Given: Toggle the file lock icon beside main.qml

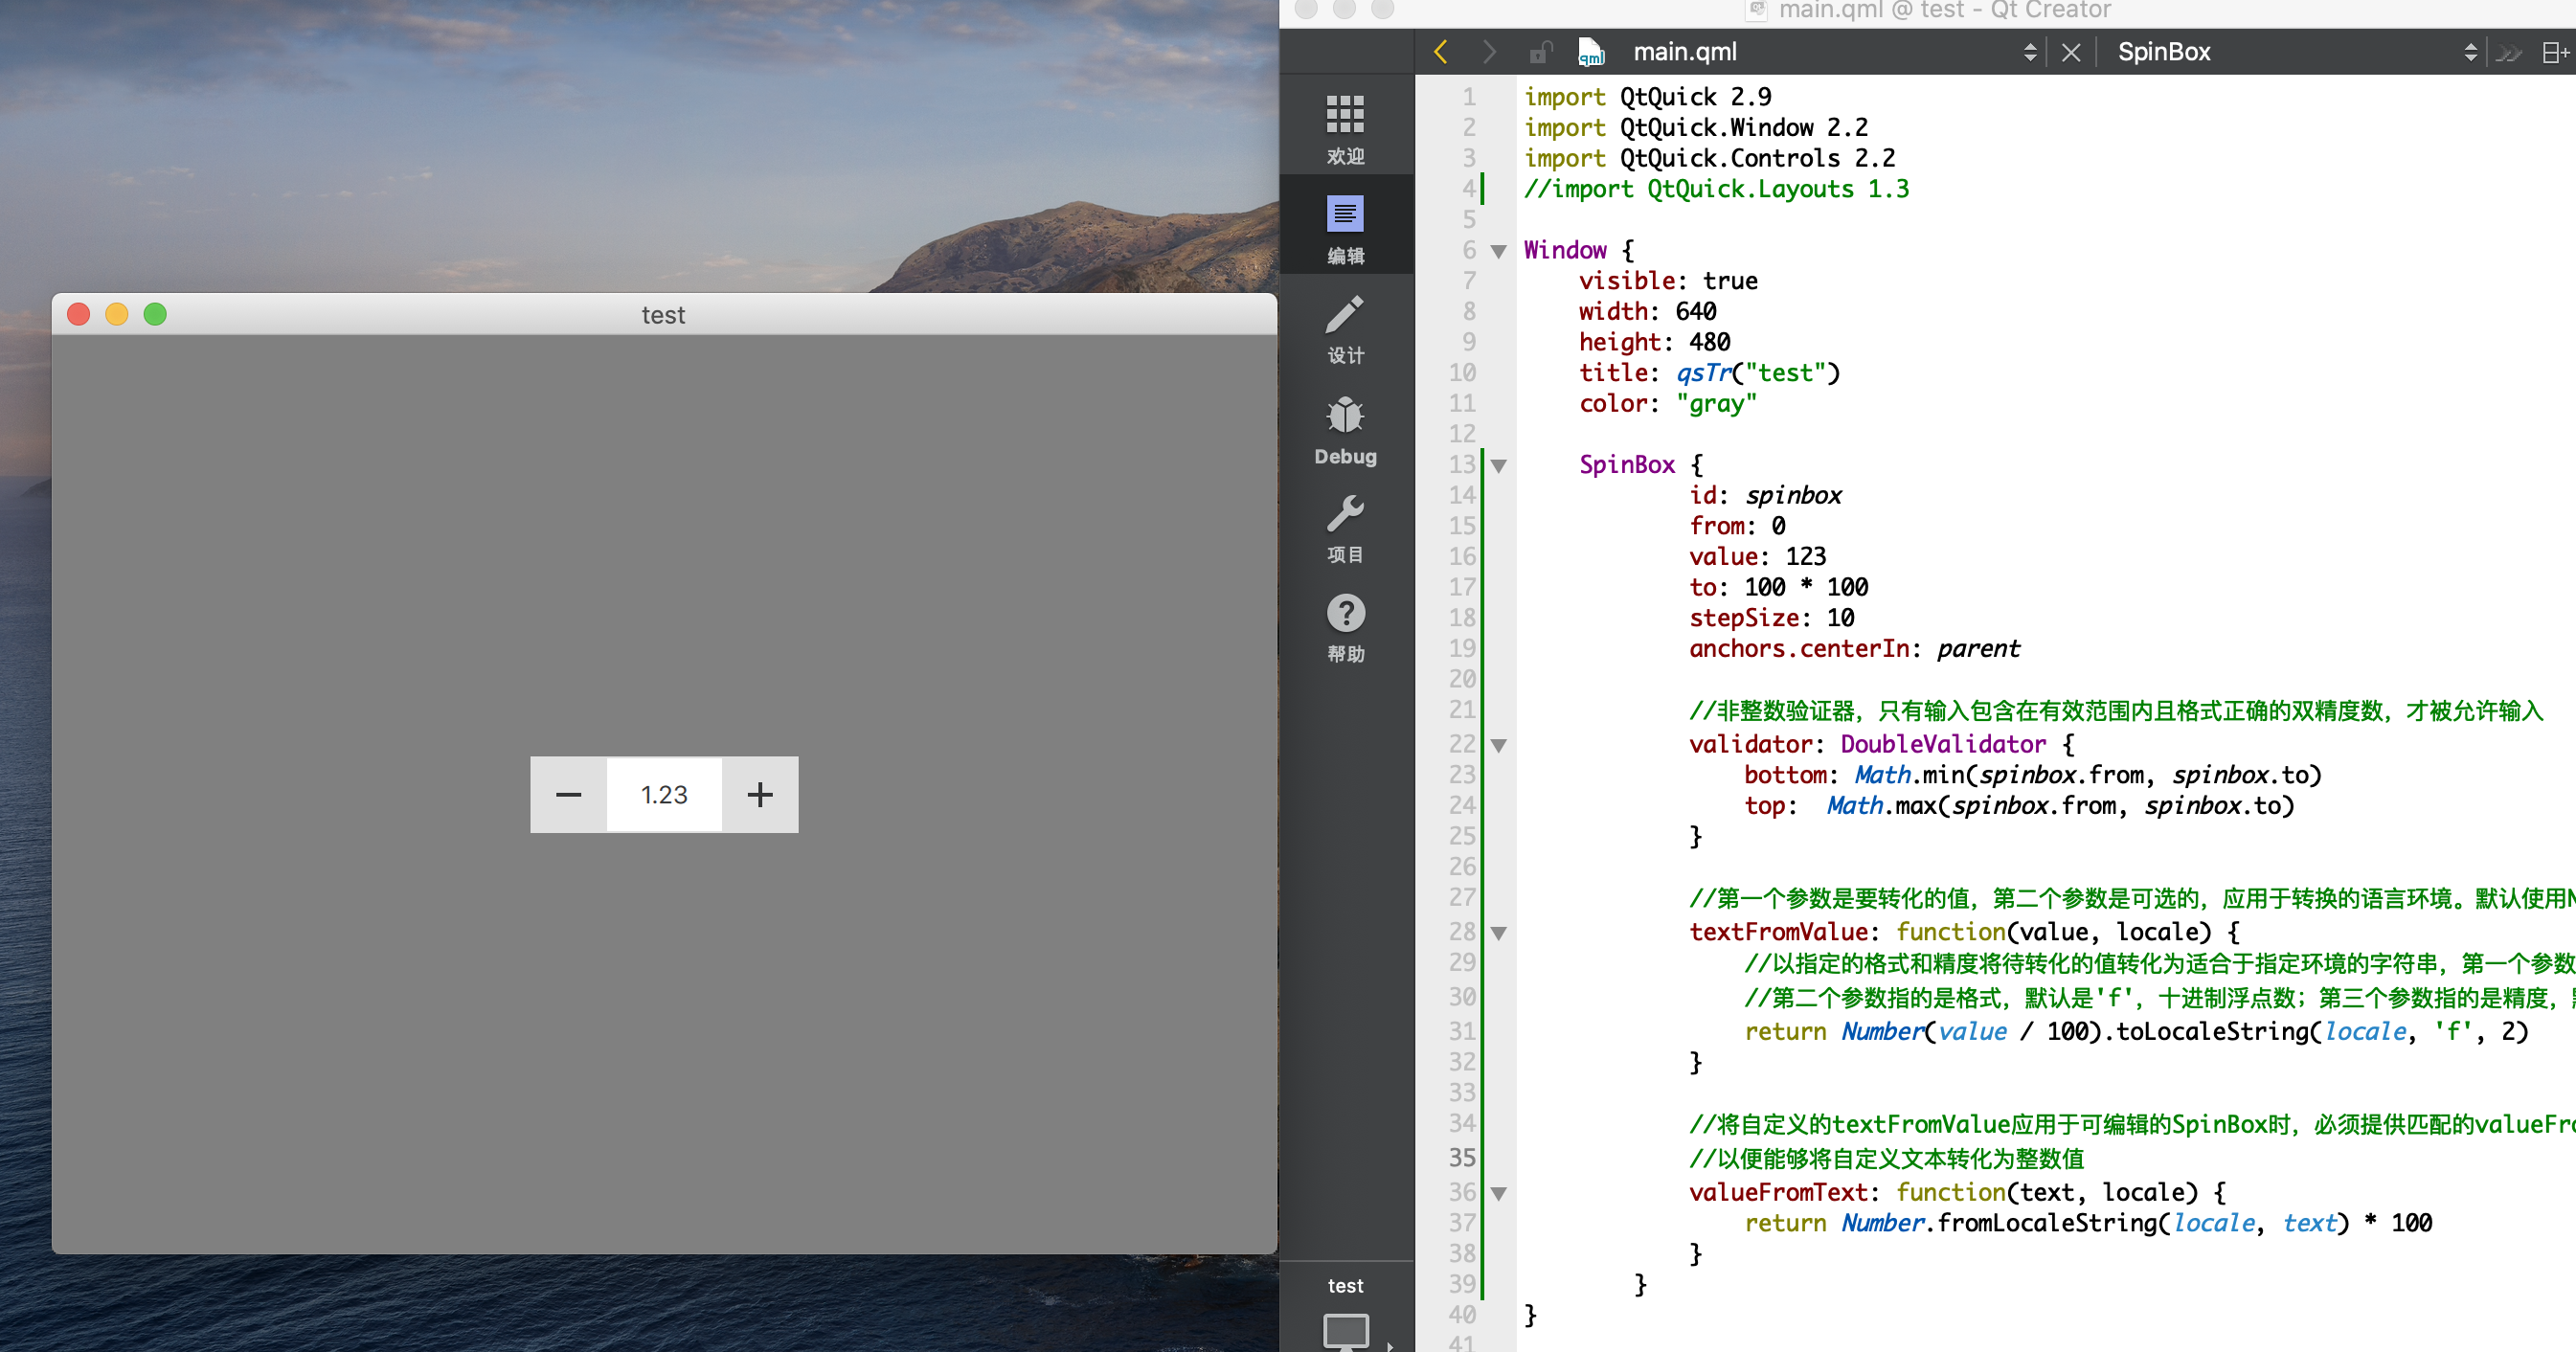Looking at the screenshot, I should [x=1541, y=51].
